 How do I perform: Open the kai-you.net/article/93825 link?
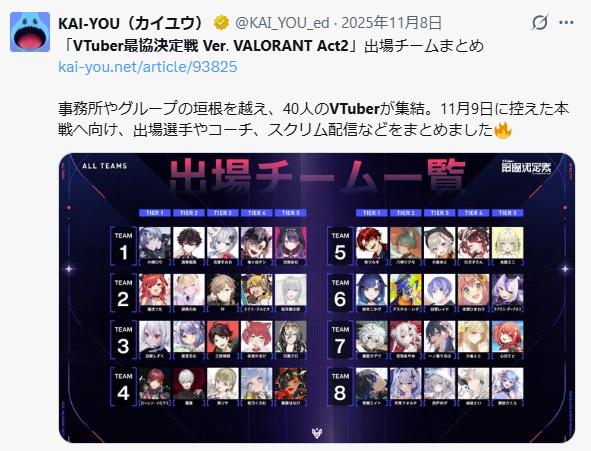point(148,67)
